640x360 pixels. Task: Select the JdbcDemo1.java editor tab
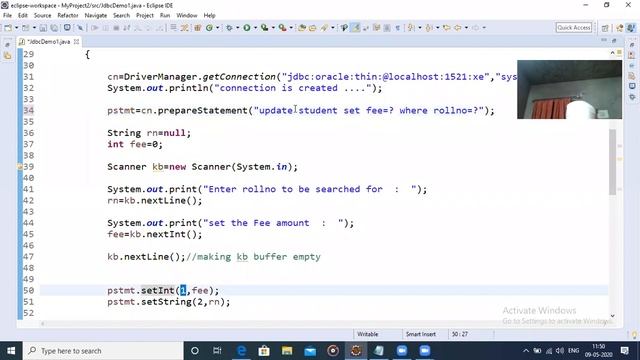coord(48,42)
